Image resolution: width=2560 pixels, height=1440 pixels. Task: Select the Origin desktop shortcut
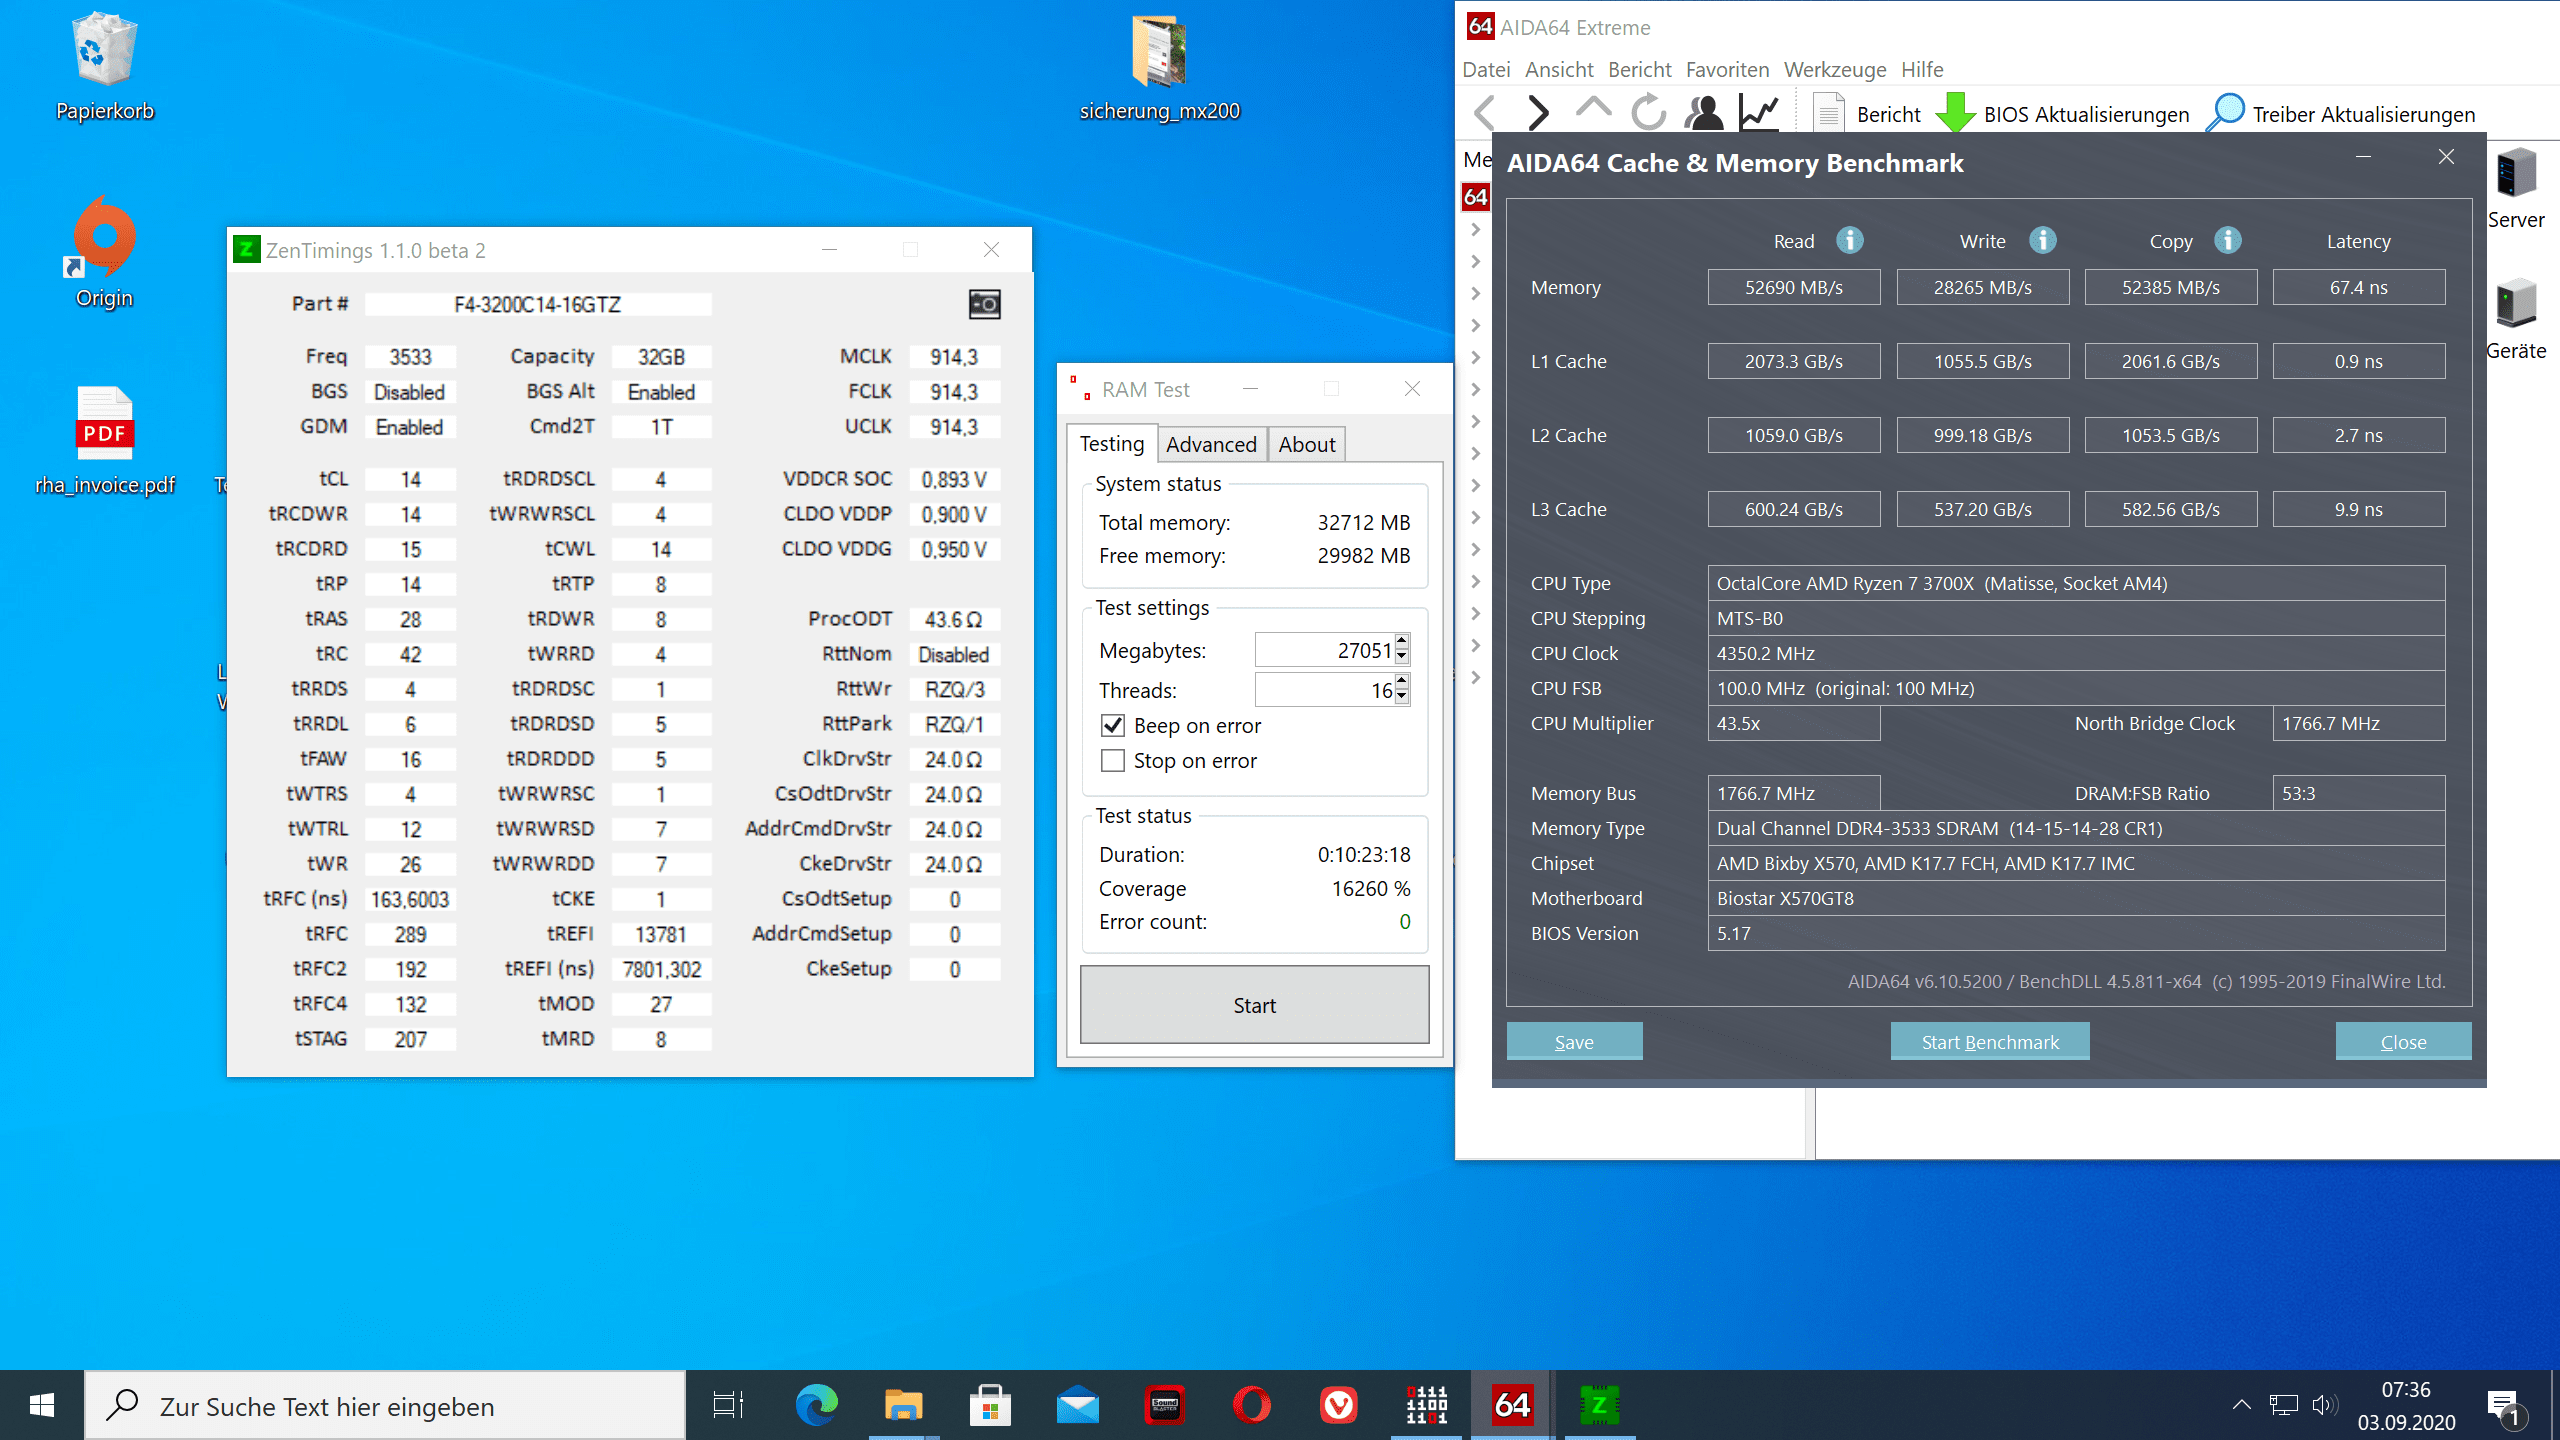104,252
